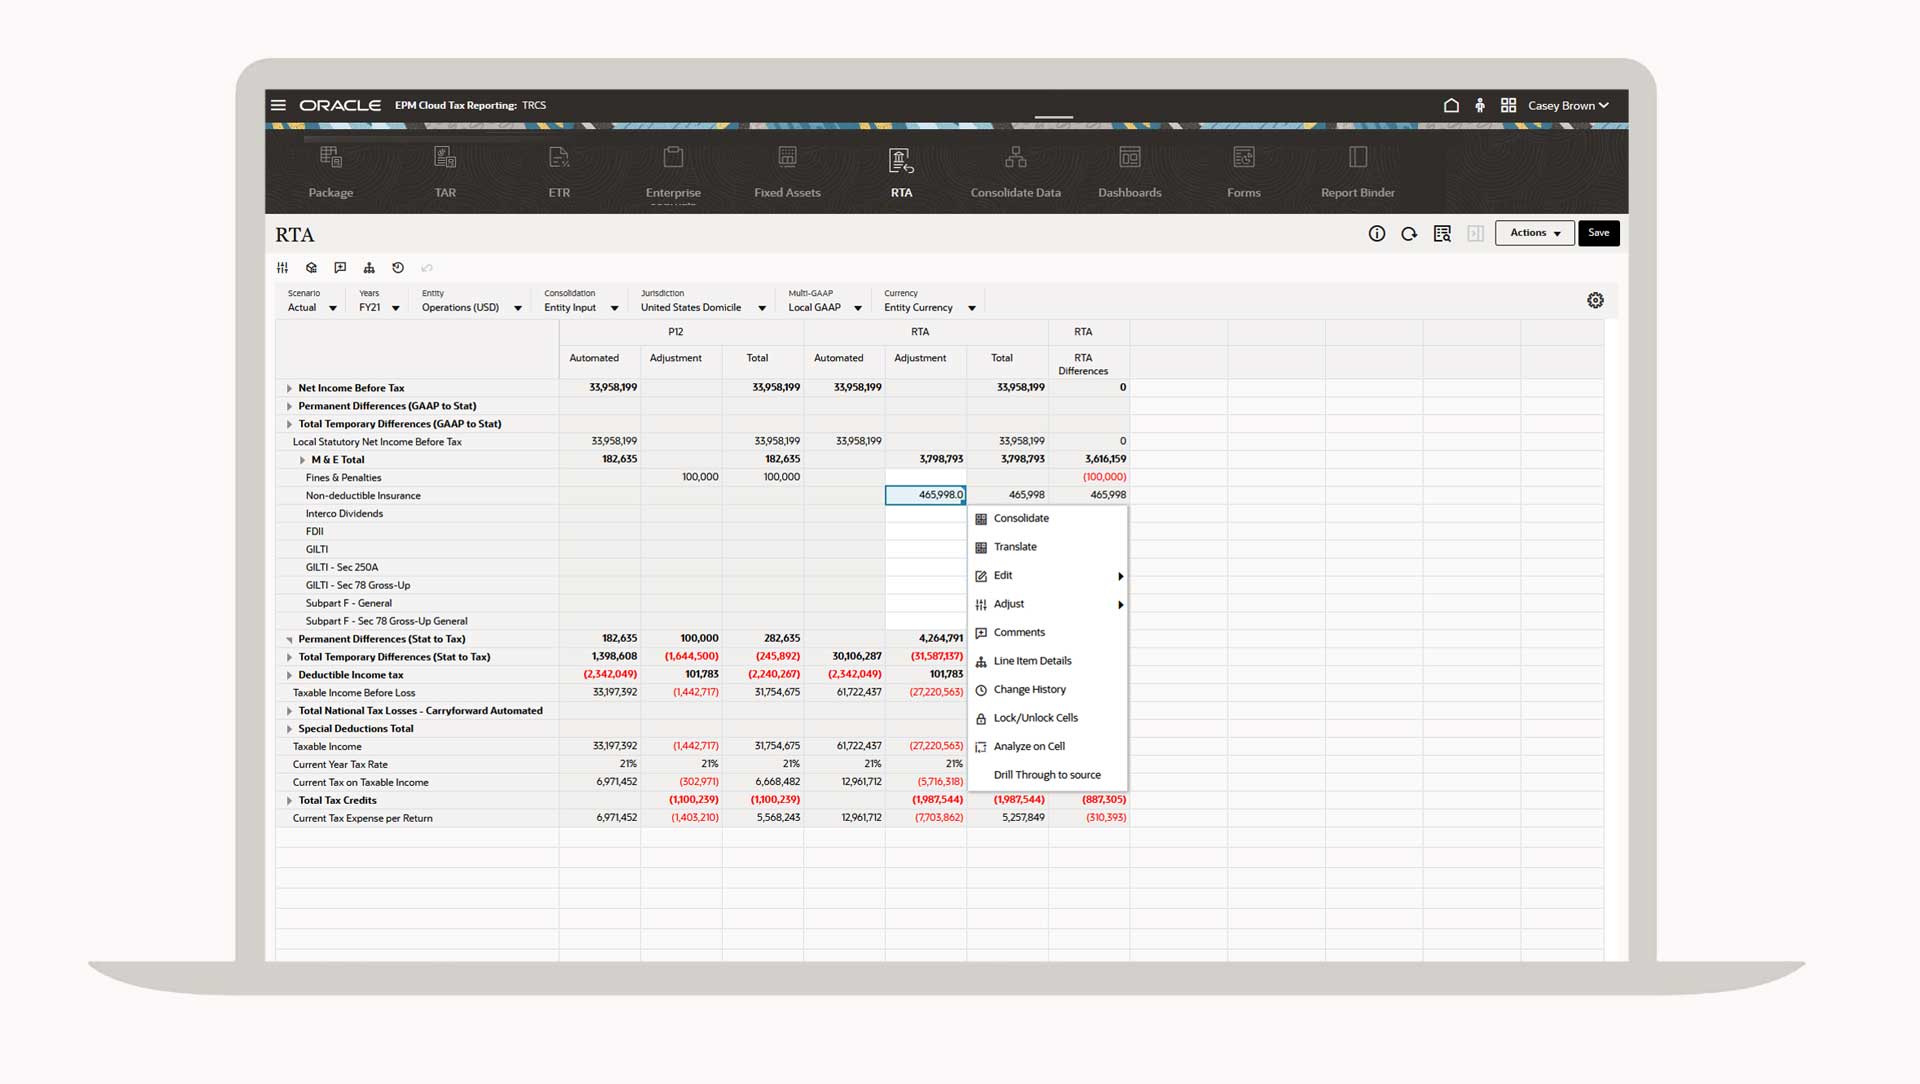Open the accessibility settings icon
1920x1084 pixels.
1480,105
